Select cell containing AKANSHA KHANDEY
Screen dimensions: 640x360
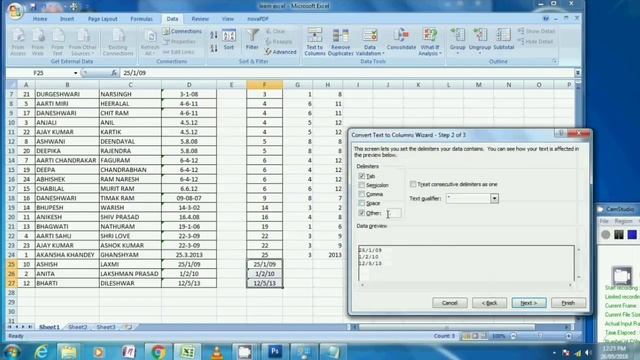tap(67, 255)
